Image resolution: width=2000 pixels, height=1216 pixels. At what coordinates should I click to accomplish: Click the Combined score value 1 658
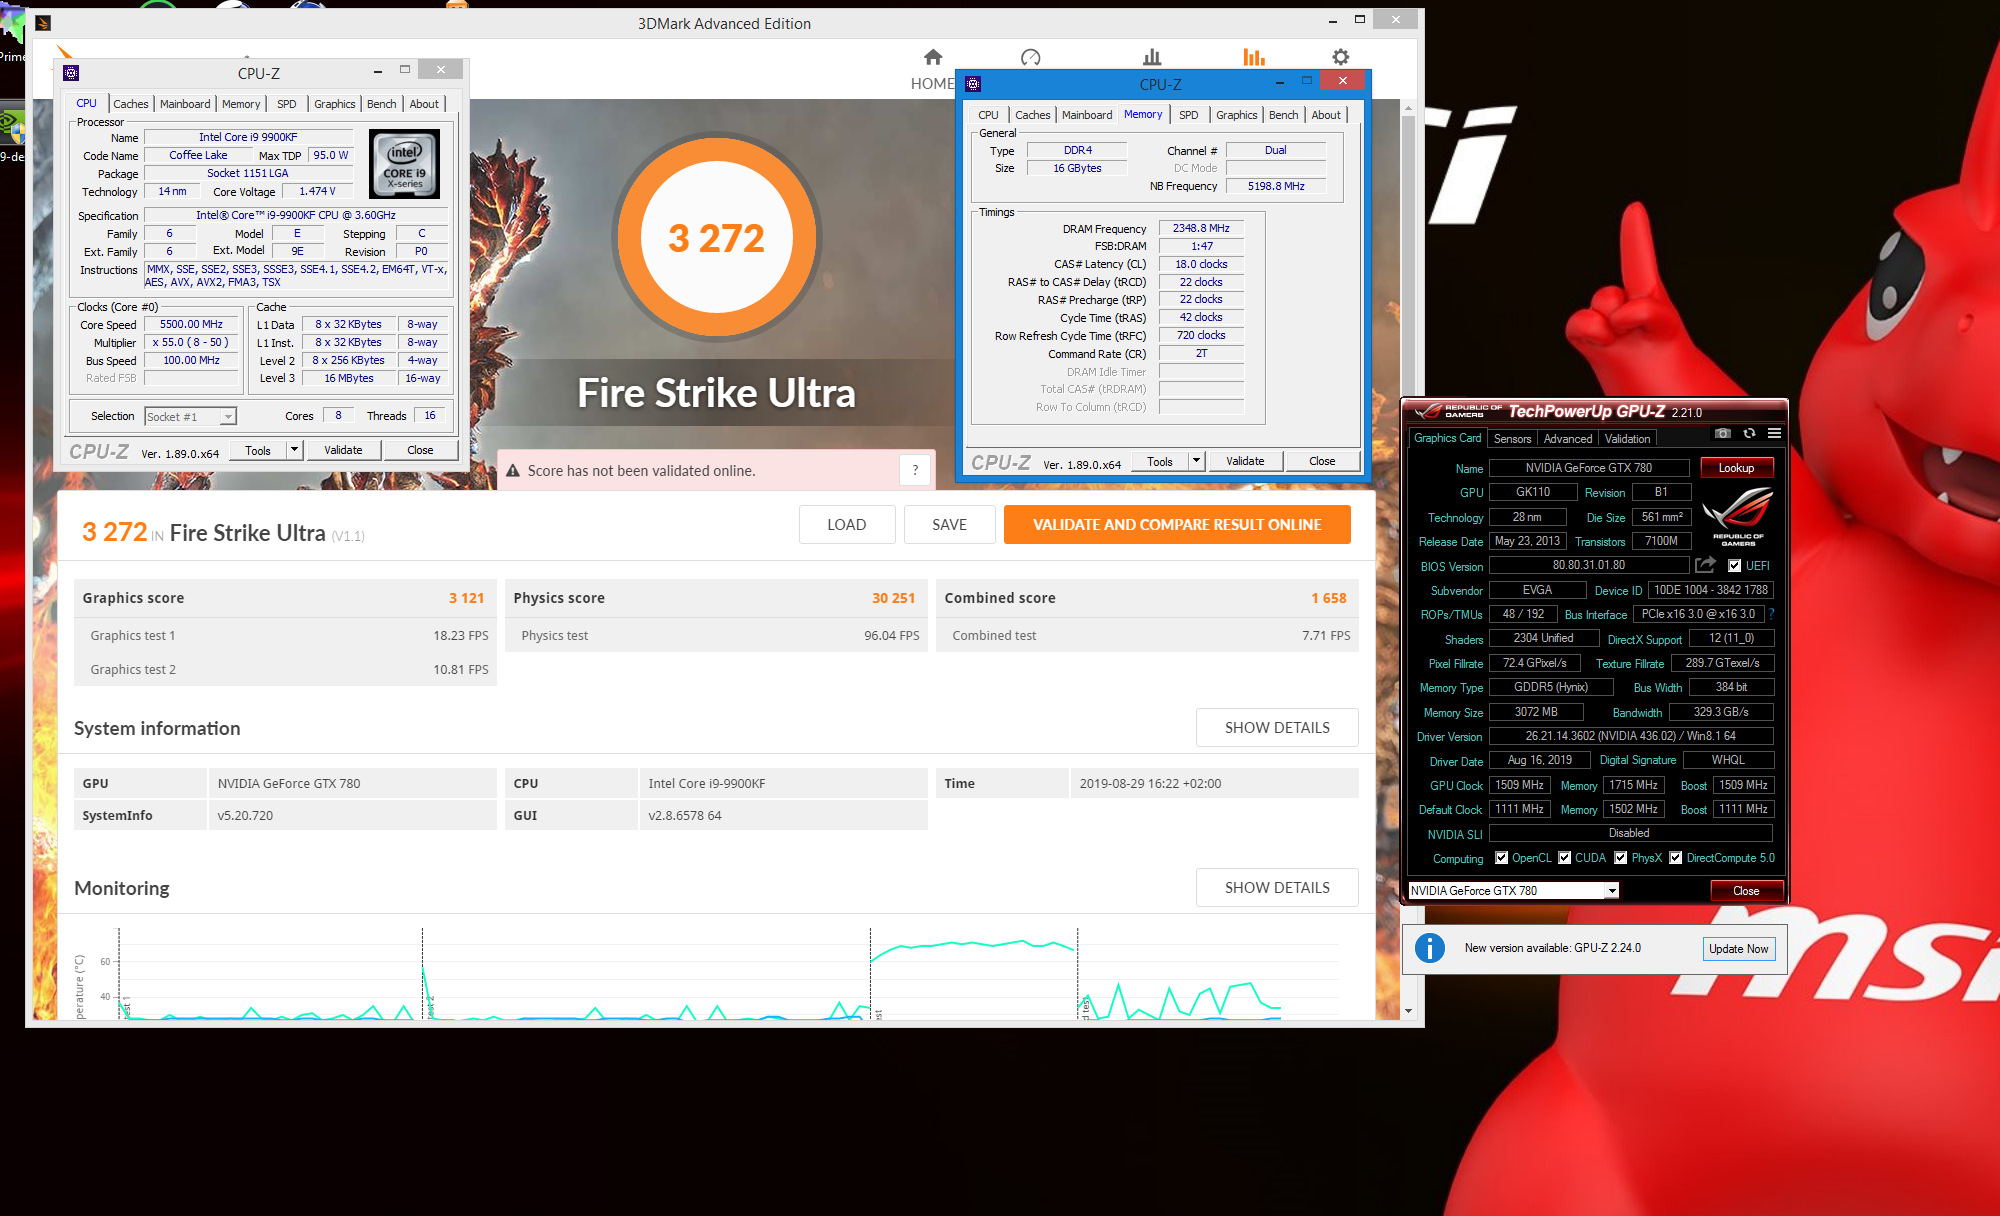(1329, 598)
